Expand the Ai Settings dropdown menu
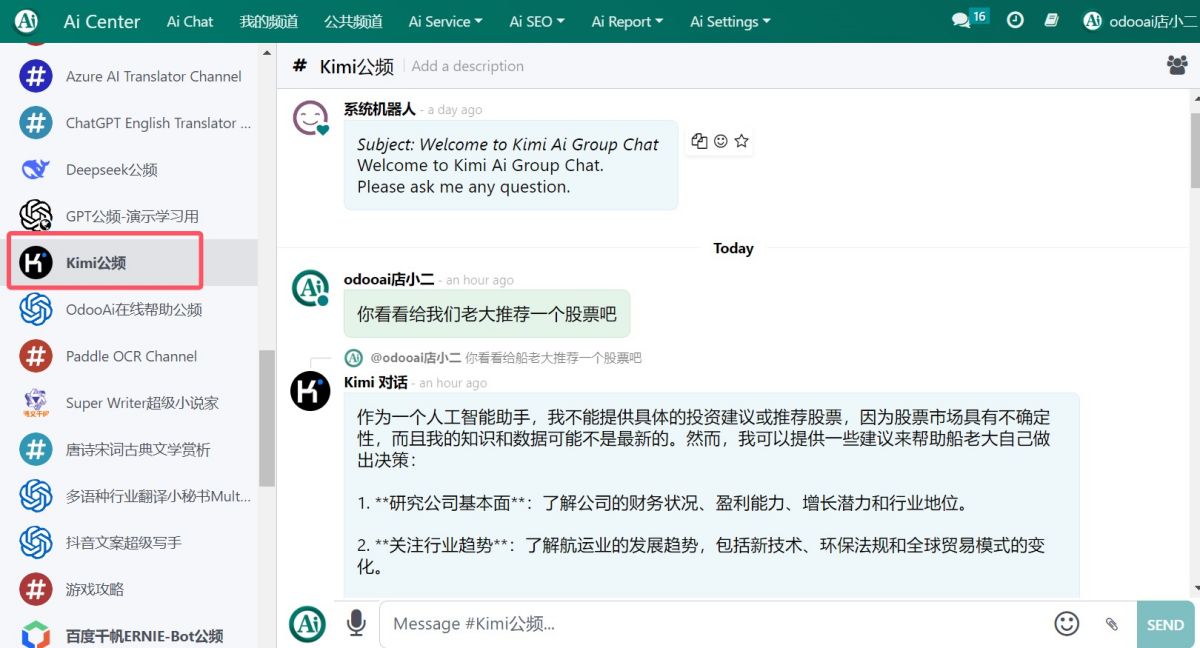The height and width of the screenshot is (648, 1200). (730, 21)
